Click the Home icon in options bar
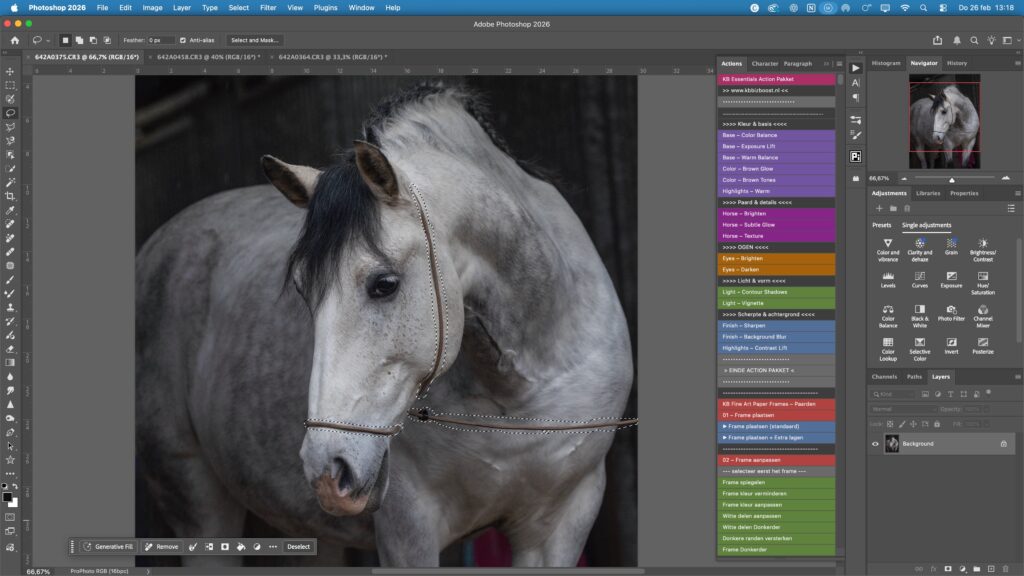Image resolution: width=1024 pixels, height=576 pixels. tap(14, 40)
